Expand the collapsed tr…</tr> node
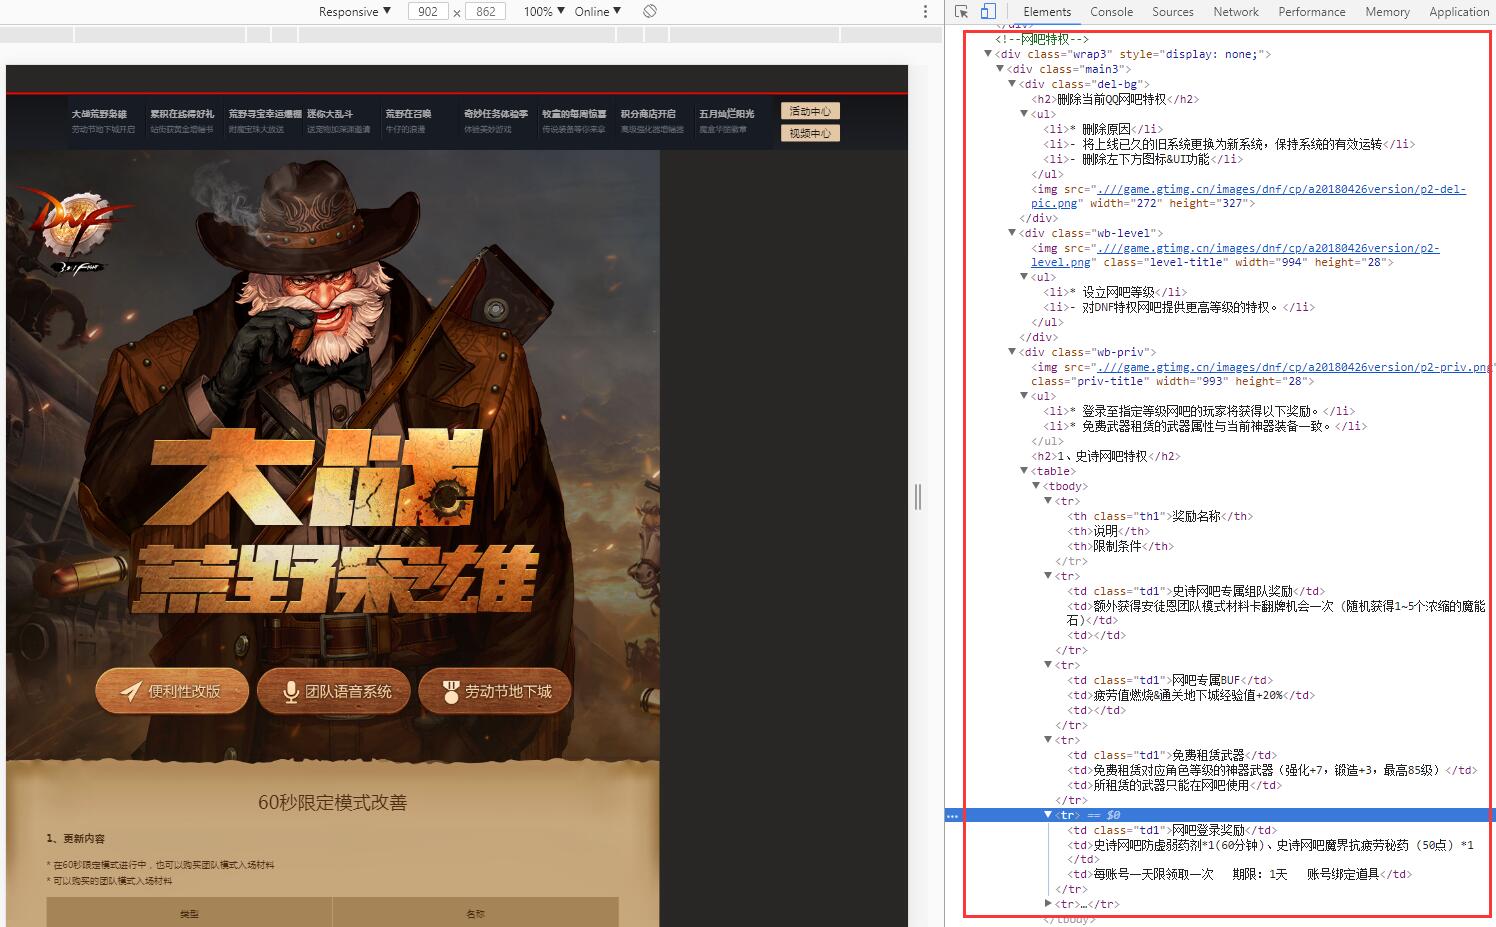This screenshot has width=1496, height=927. tap(1048, 904)
